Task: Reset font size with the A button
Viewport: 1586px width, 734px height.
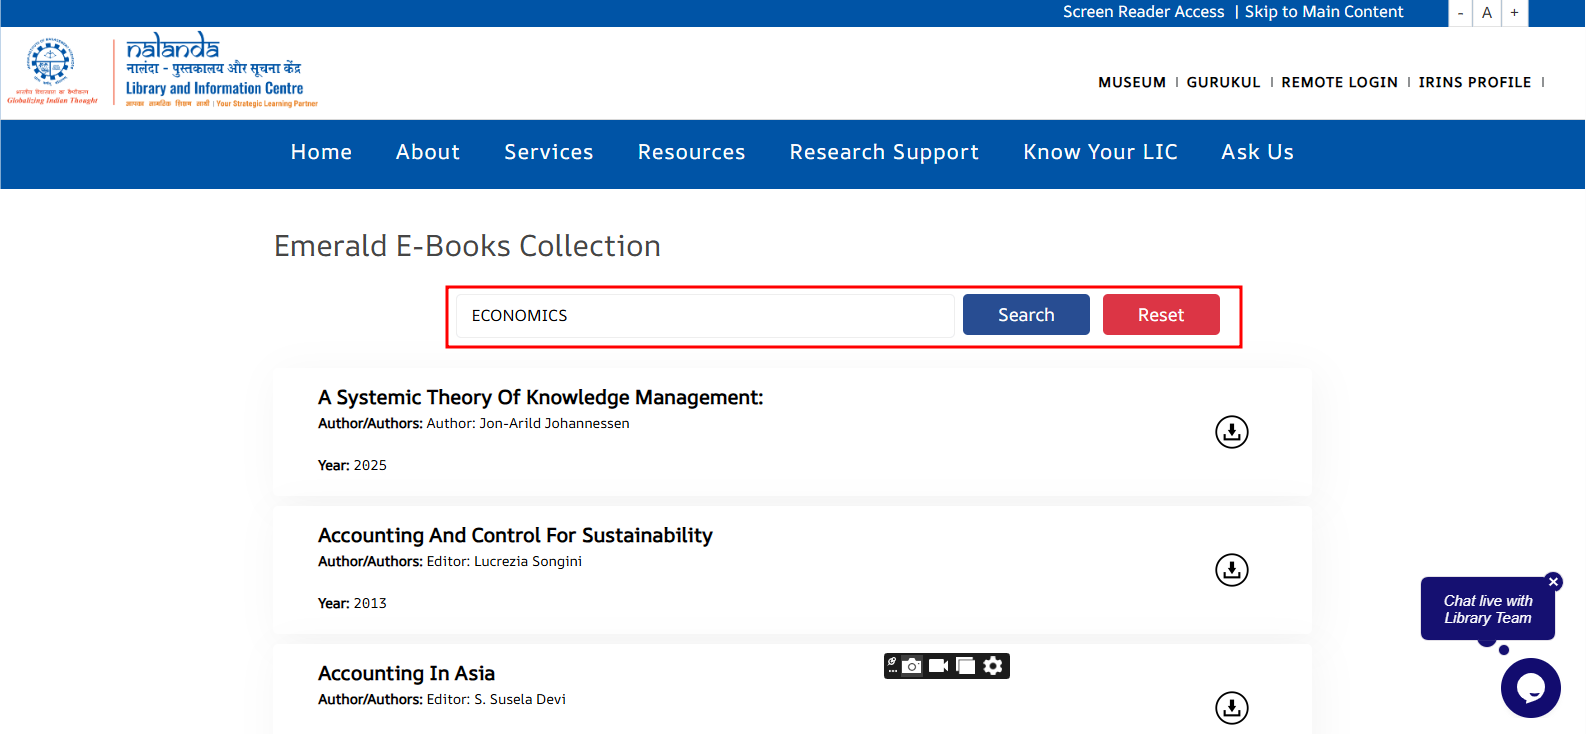Action: point(1487,13)
